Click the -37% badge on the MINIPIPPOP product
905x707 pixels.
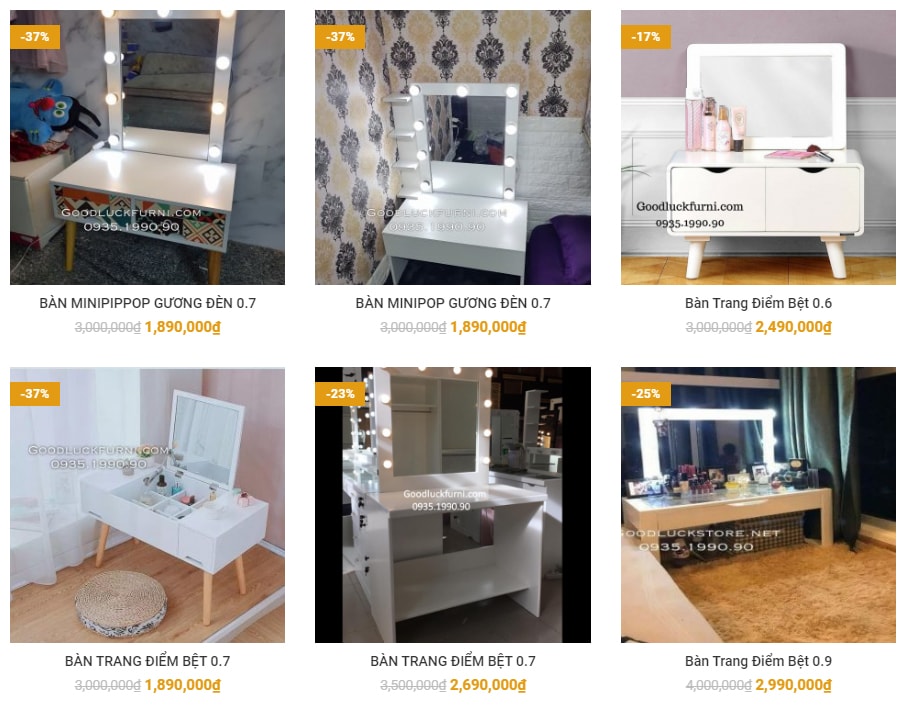tap(35, 36)
